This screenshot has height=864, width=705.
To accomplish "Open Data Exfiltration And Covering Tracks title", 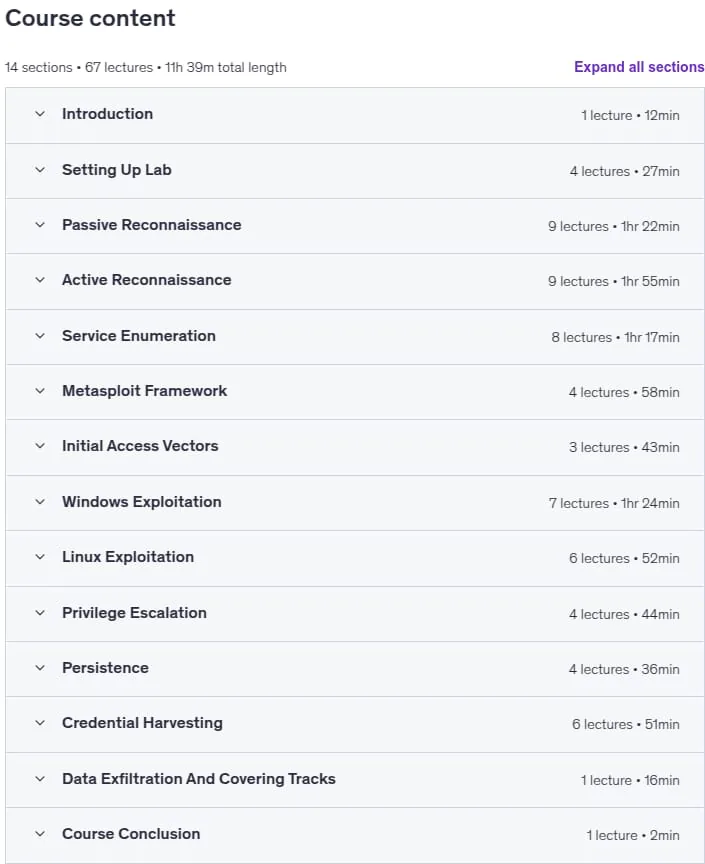I will click(198, 779).
